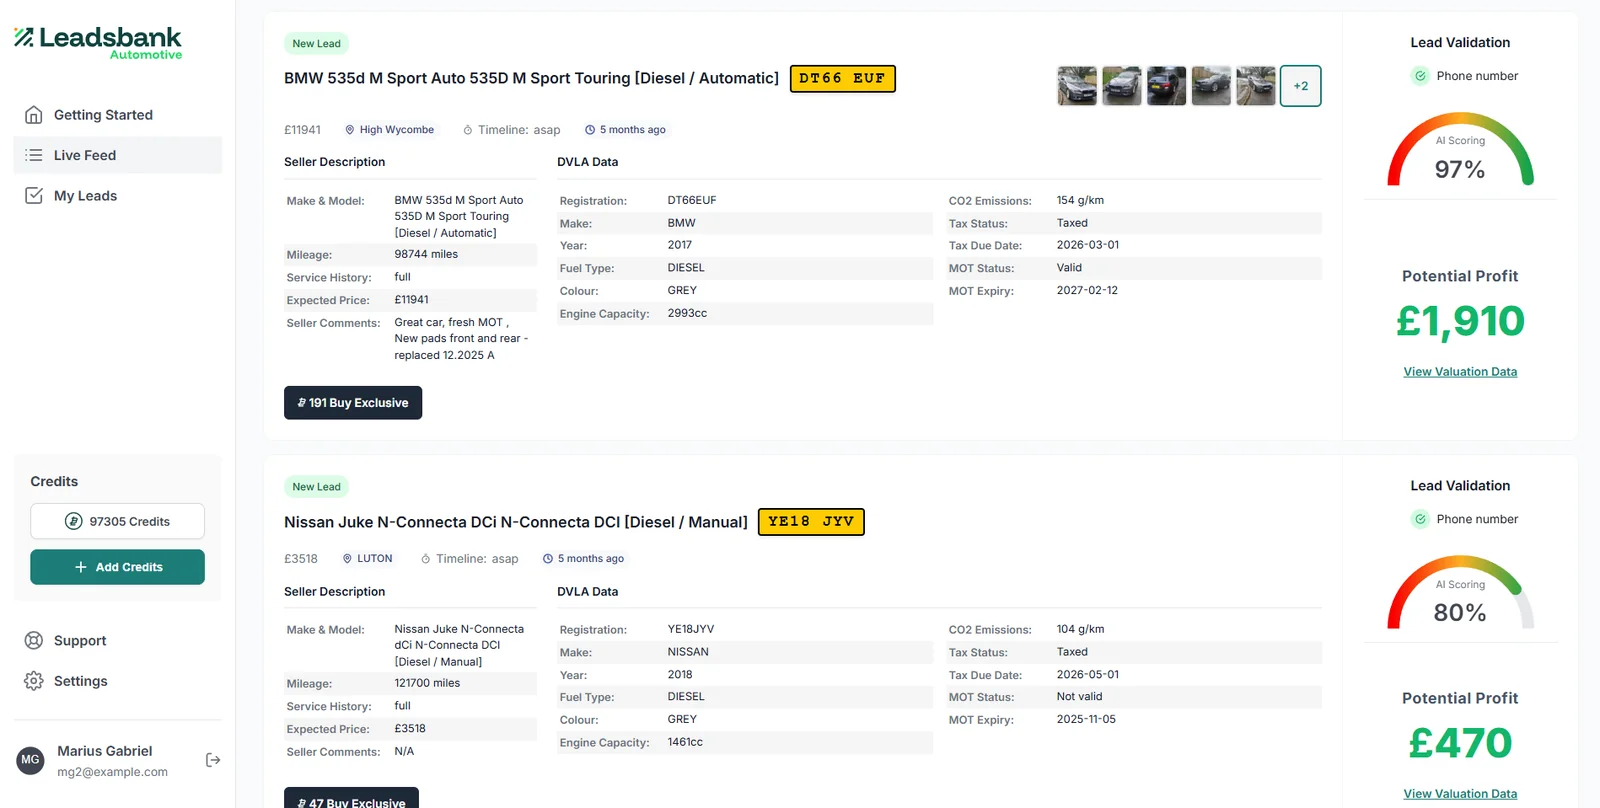This screenshot has width=1600, height=808.
Task: Open Settings from the sidebar
Action: click(x=118, y=681)
